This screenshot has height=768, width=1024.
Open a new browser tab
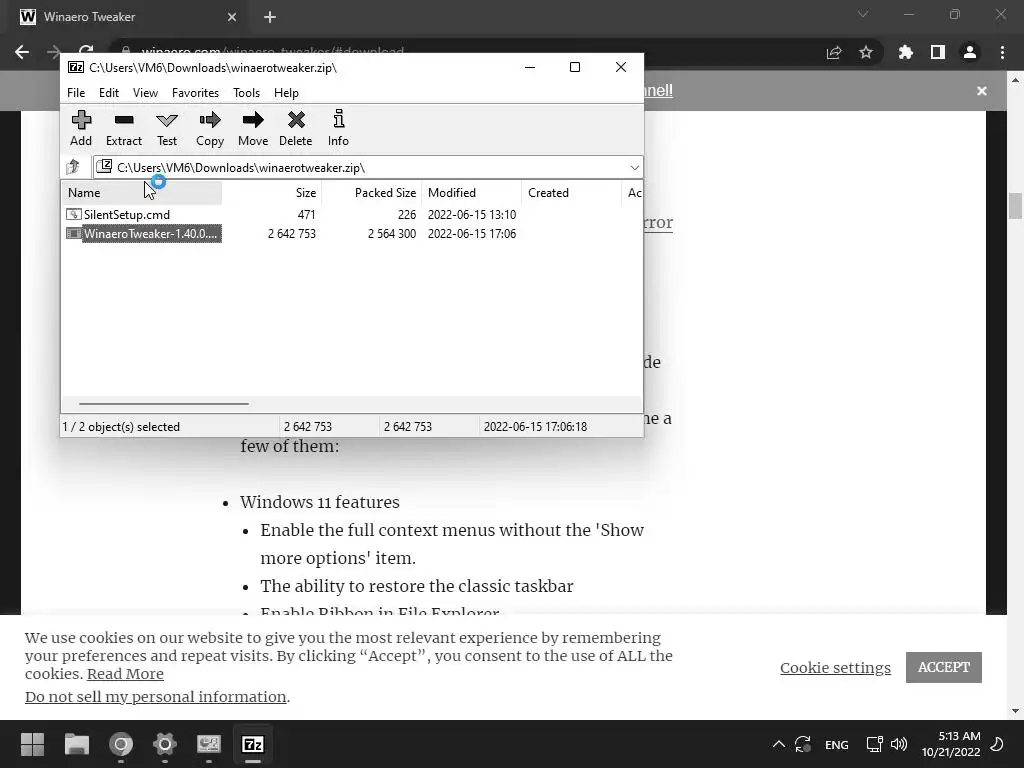270,17
